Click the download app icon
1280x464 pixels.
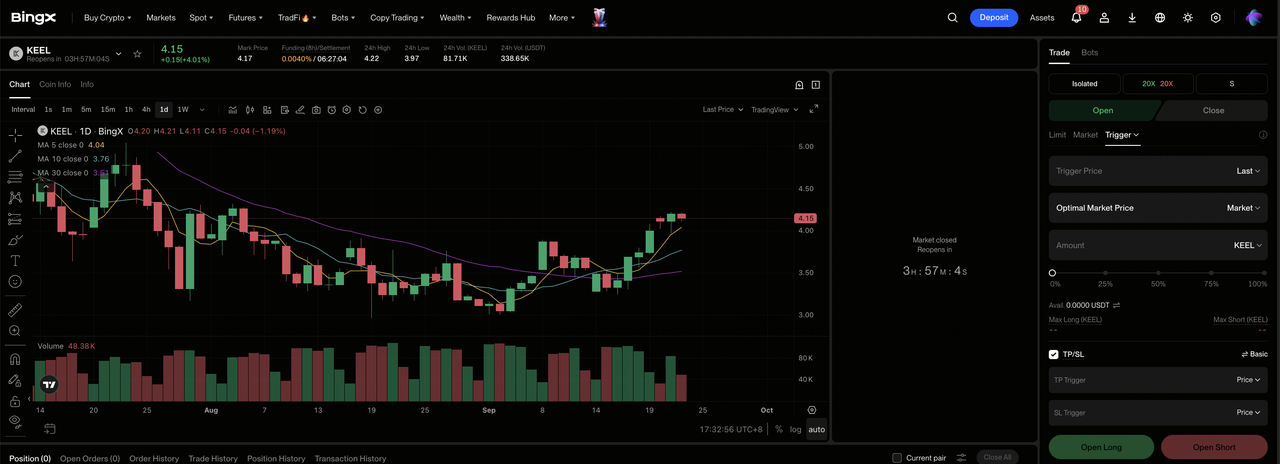pyautogui.click(x=1132, y=17)
